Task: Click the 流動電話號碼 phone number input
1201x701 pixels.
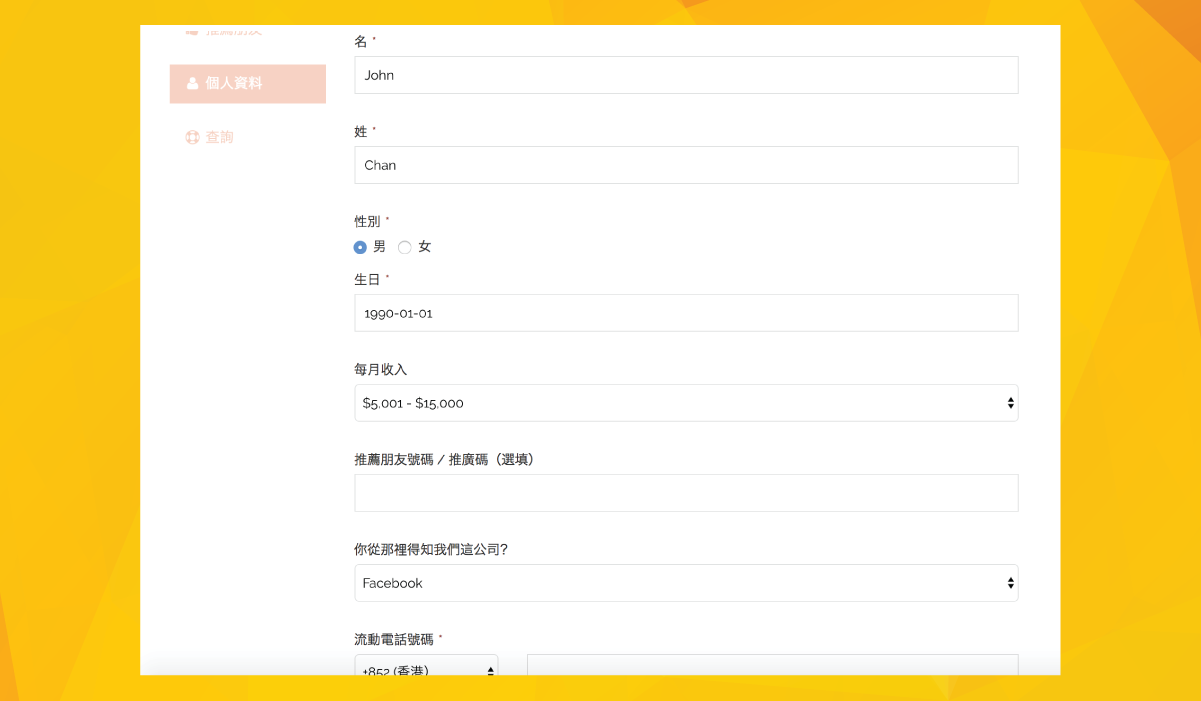Action: 771,666
